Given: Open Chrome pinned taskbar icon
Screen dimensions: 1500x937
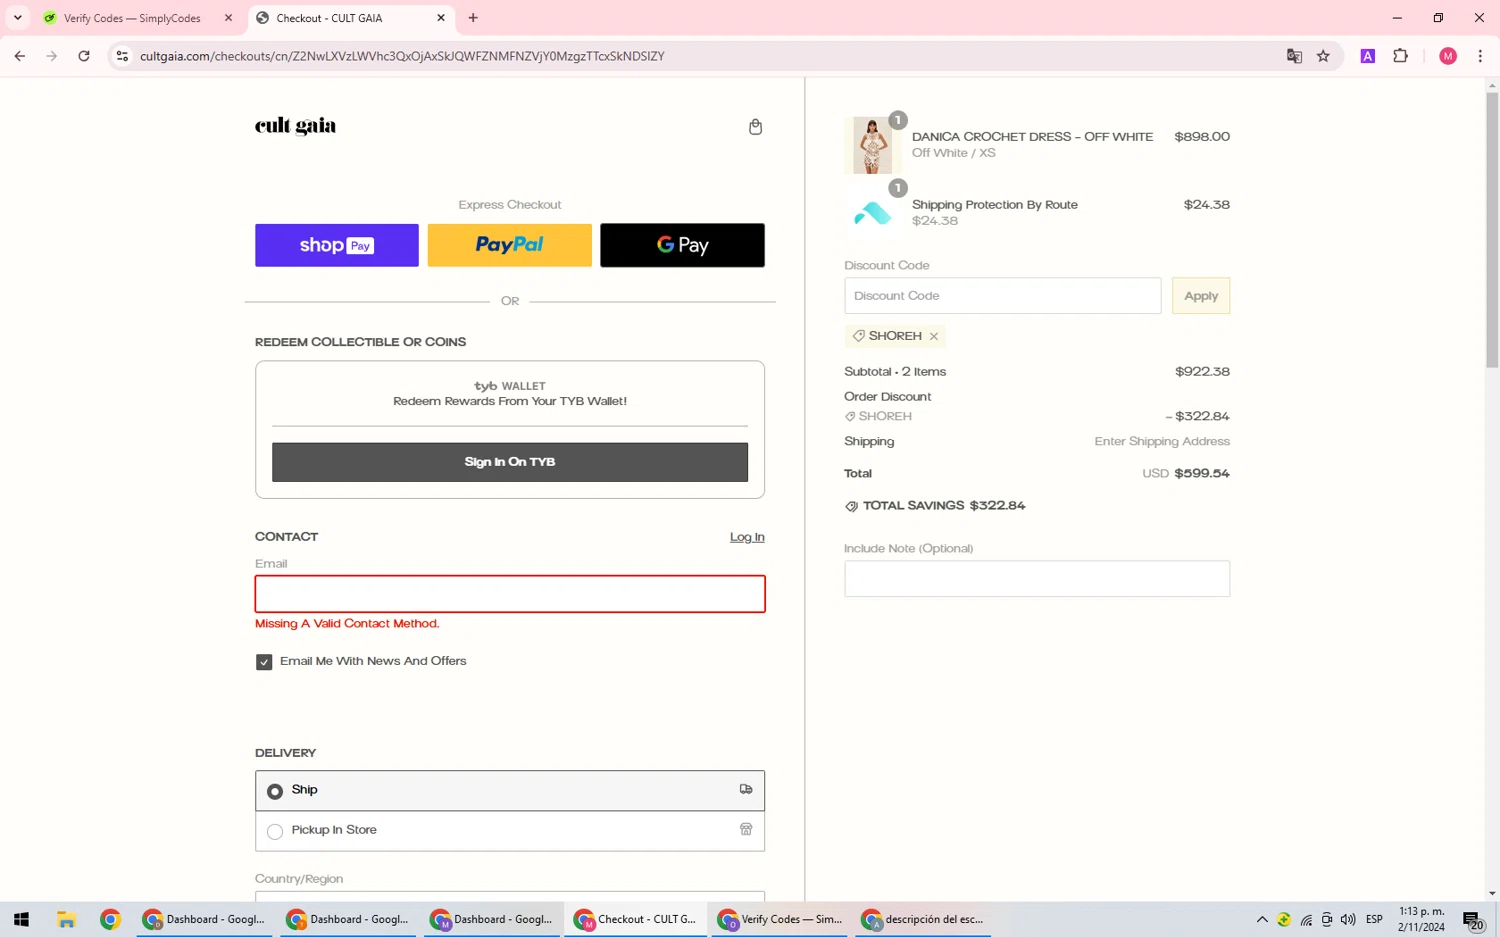Looking at the screenshot, I should (x=110, y=920).
